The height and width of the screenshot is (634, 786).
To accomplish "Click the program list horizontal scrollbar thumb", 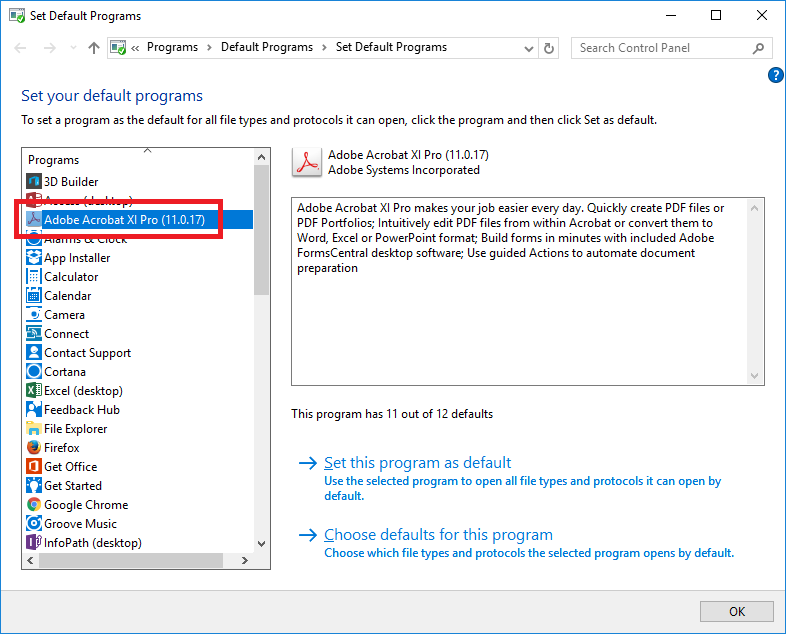I will click(131, 560).
